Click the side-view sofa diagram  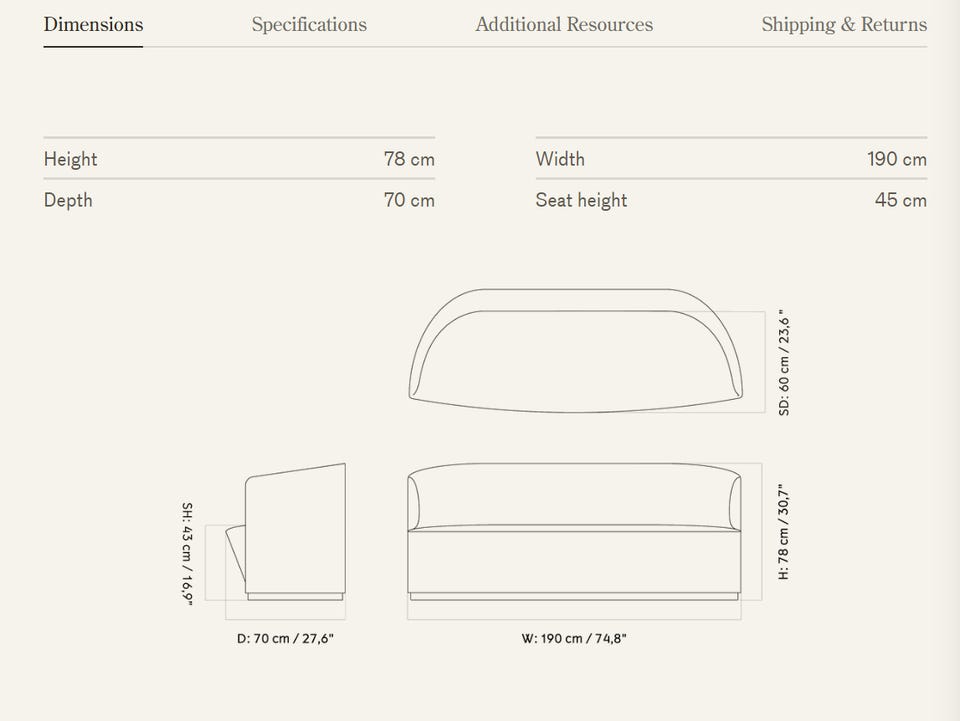click(x=286, y=531)
